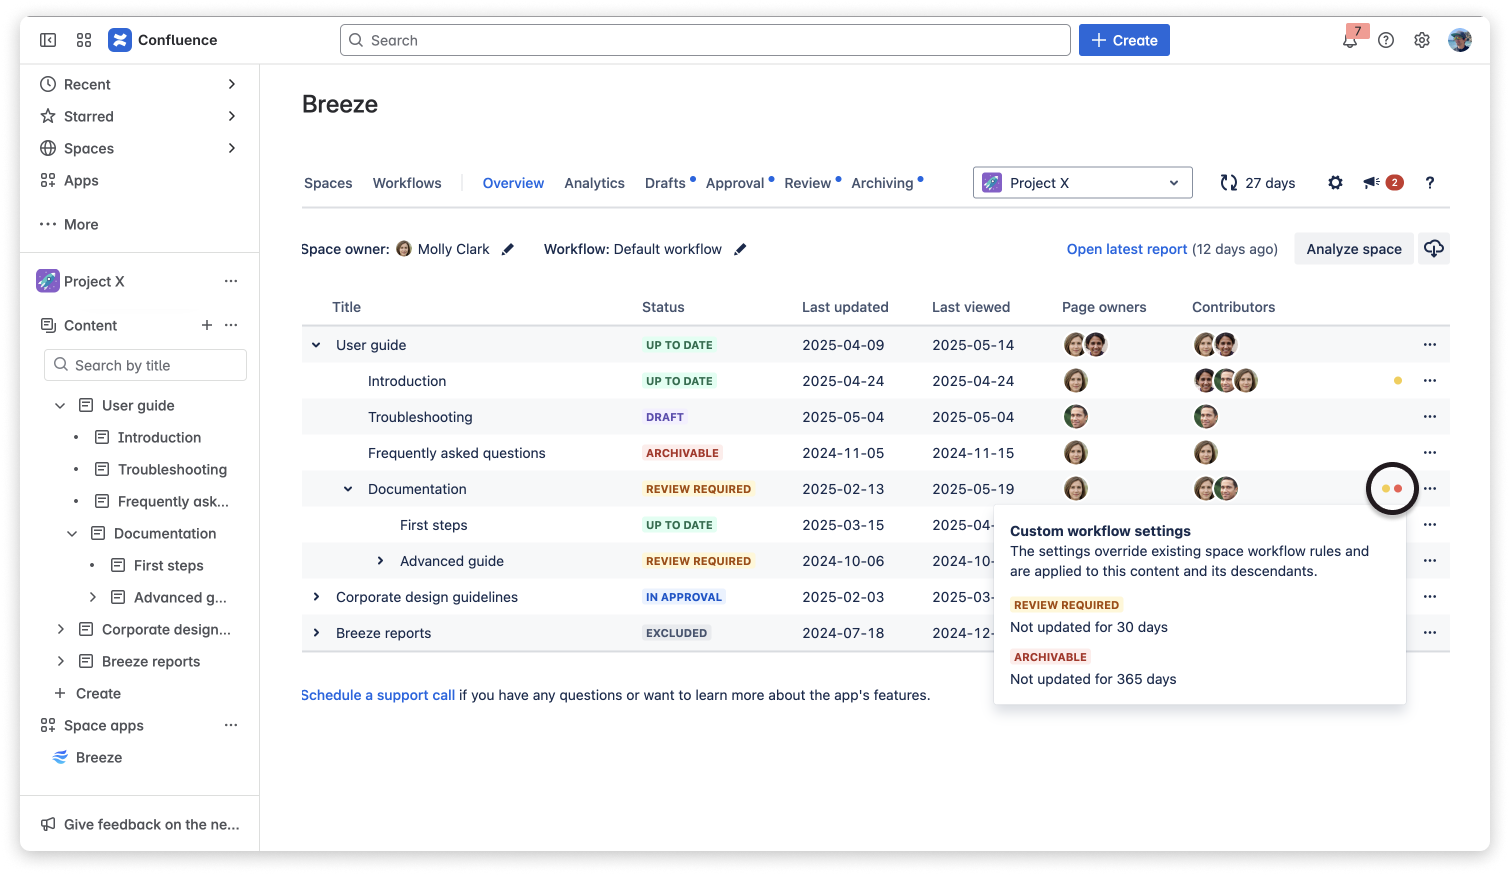1510x875 pixels.
Task: Click Analyze space button
Action: click(1354, 249)
